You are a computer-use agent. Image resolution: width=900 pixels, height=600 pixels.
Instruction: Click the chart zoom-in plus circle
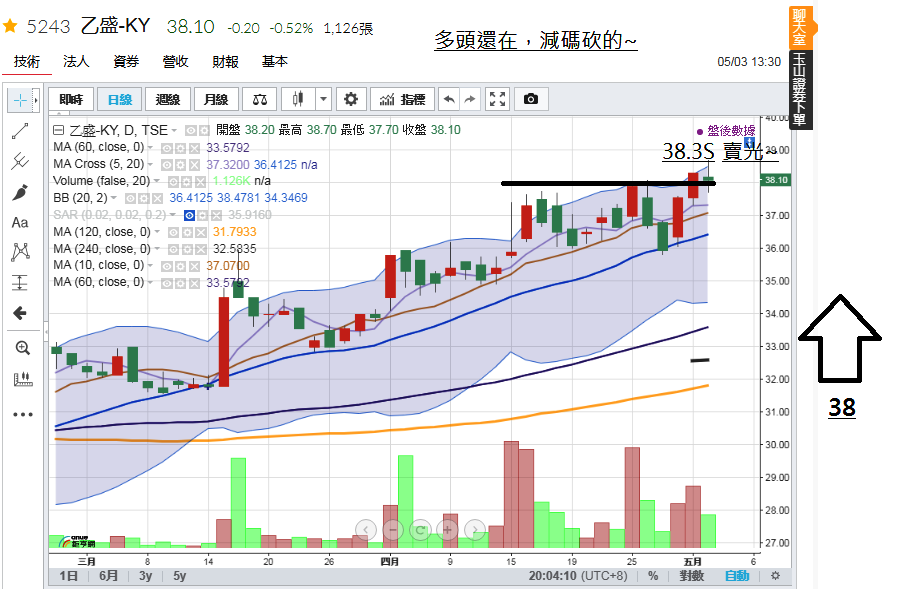tap(447, 529)
